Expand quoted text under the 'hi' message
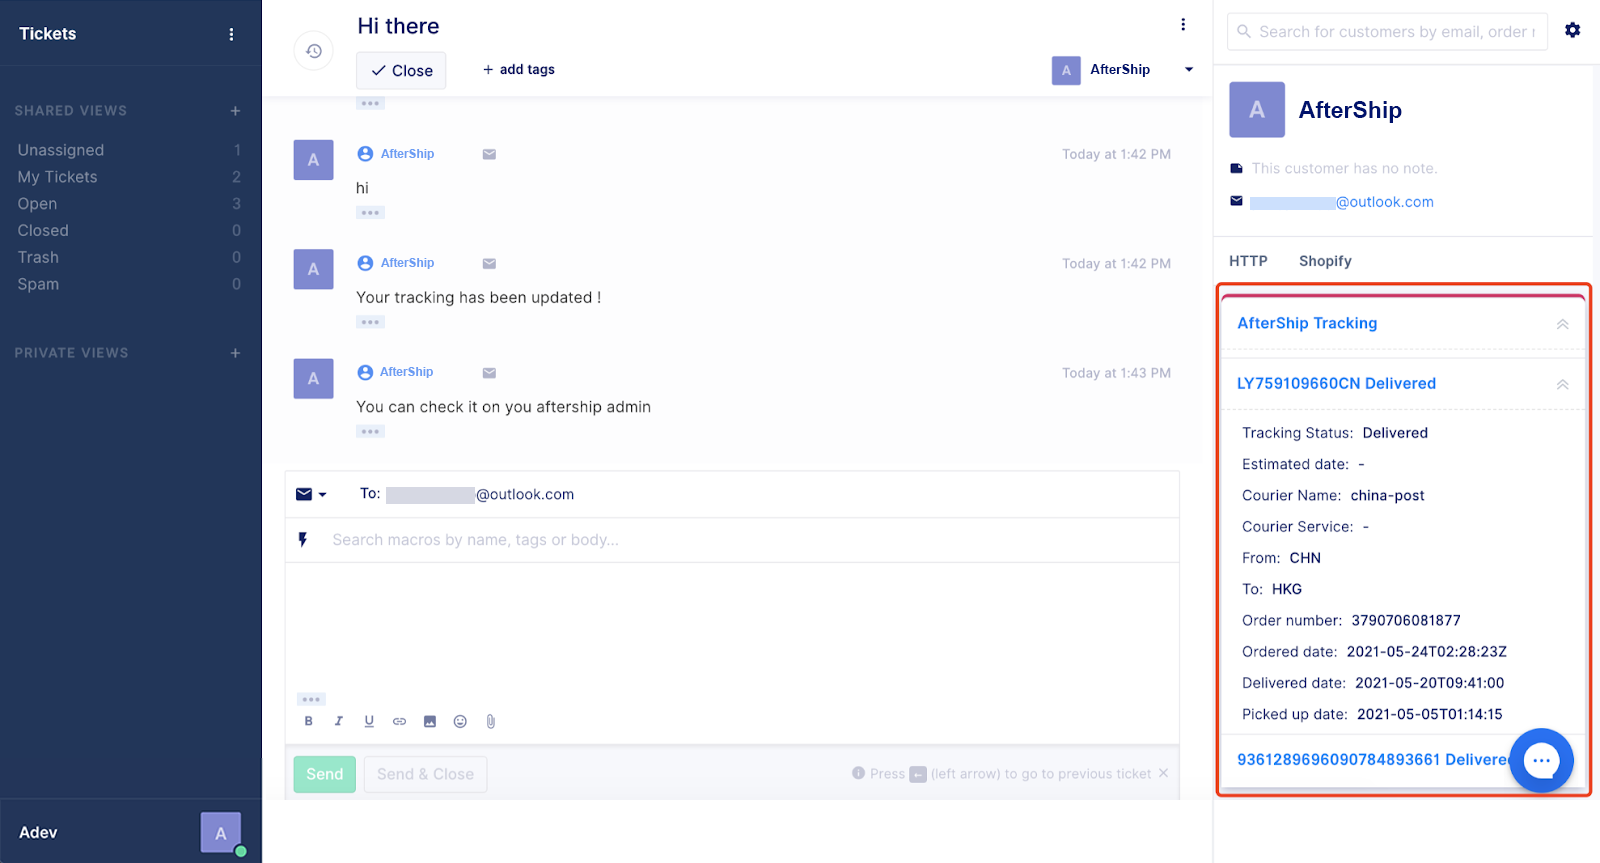This screenshot has width=1600, height=863. tap(370, 213)
